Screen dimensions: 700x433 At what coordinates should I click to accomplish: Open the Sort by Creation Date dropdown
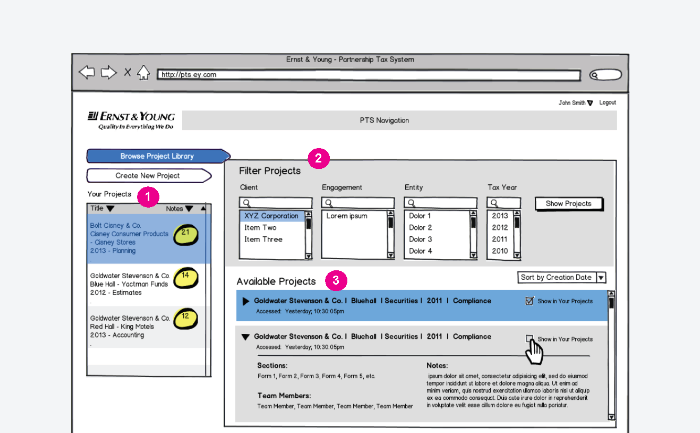pos(562,277)
